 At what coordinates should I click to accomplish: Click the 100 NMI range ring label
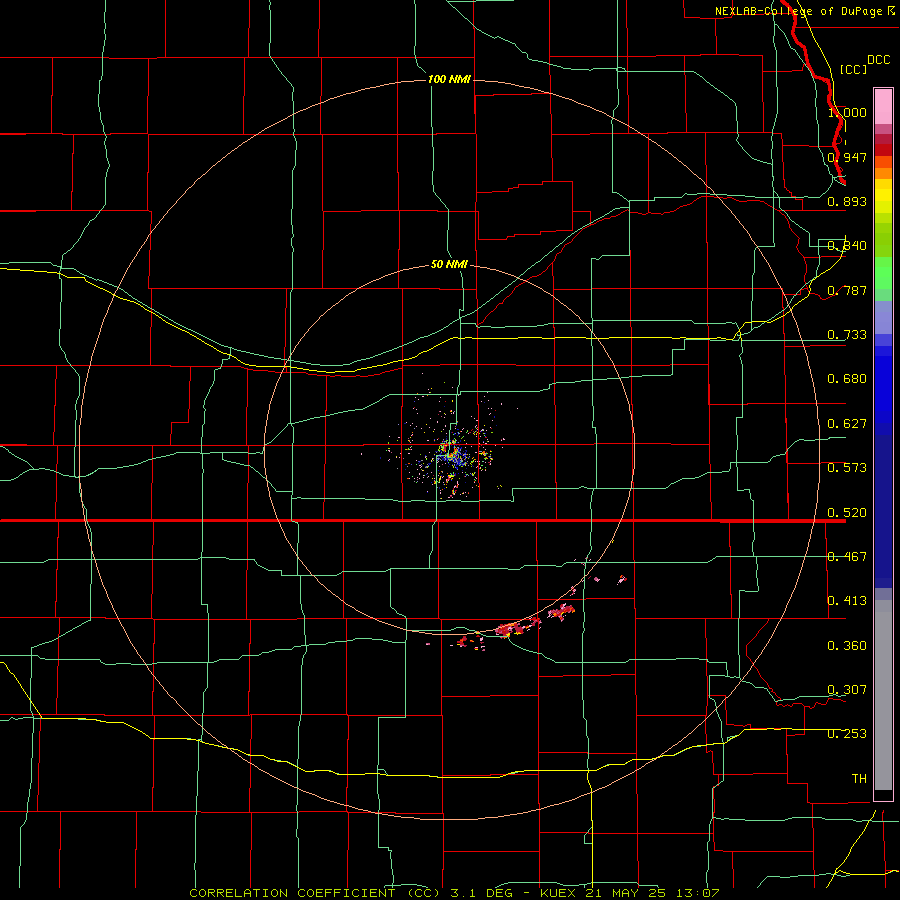click(x=449, y=79)
